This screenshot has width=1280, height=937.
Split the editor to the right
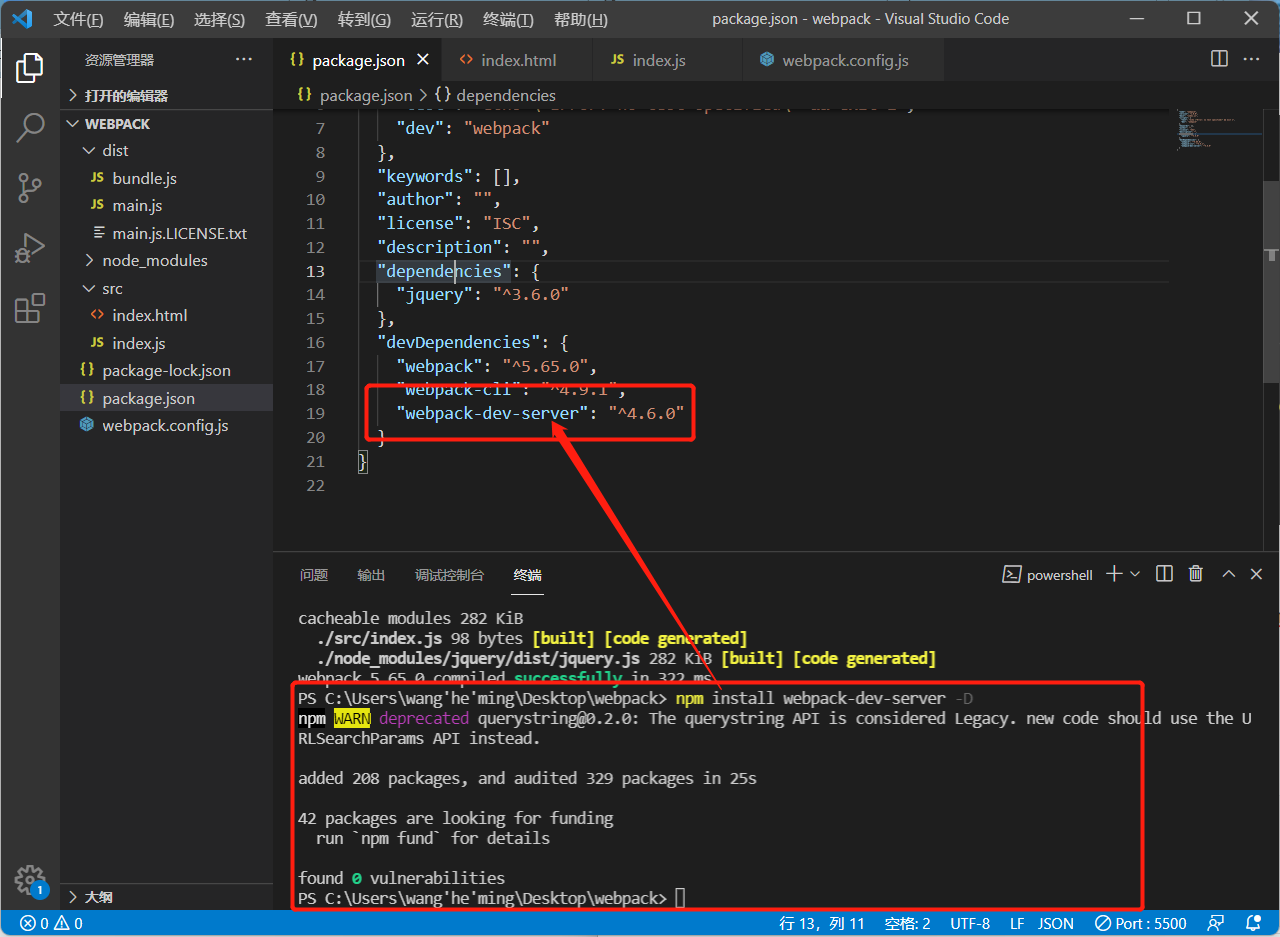point(1219,59)
